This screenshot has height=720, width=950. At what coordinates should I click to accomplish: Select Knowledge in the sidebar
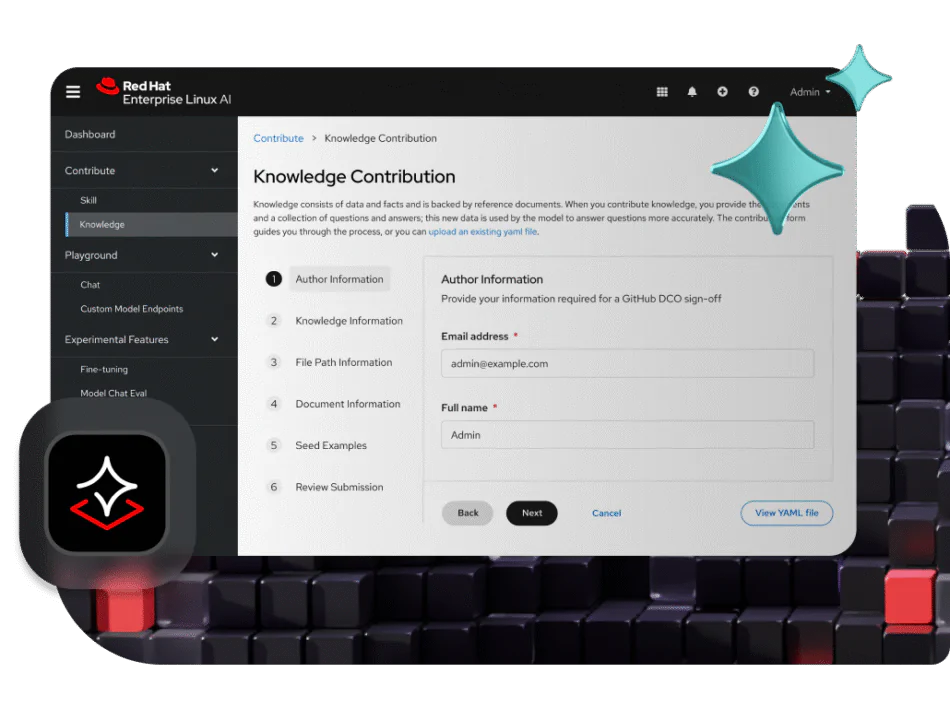pos(151,224)
